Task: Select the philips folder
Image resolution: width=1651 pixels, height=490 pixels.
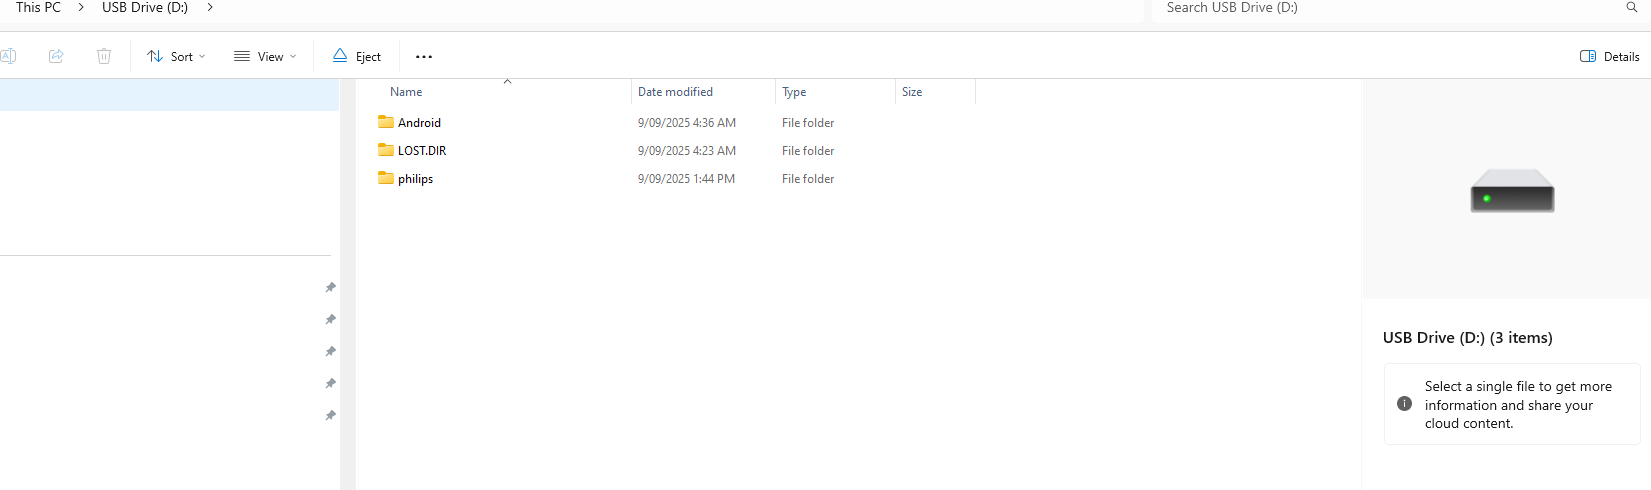Action: (415, 179)
